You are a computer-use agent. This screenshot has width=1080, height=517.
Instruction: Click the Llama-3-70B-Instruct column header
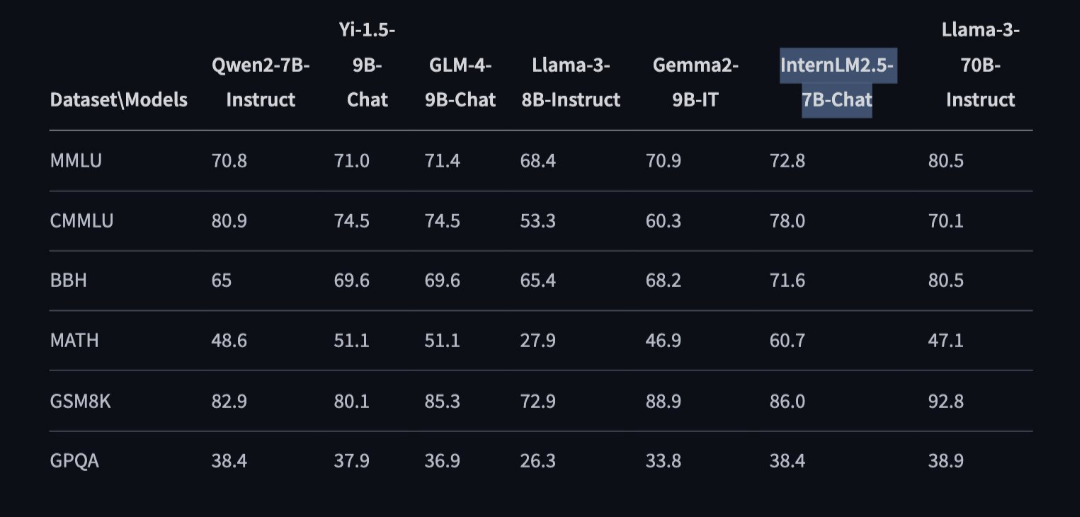pos(980,66)
